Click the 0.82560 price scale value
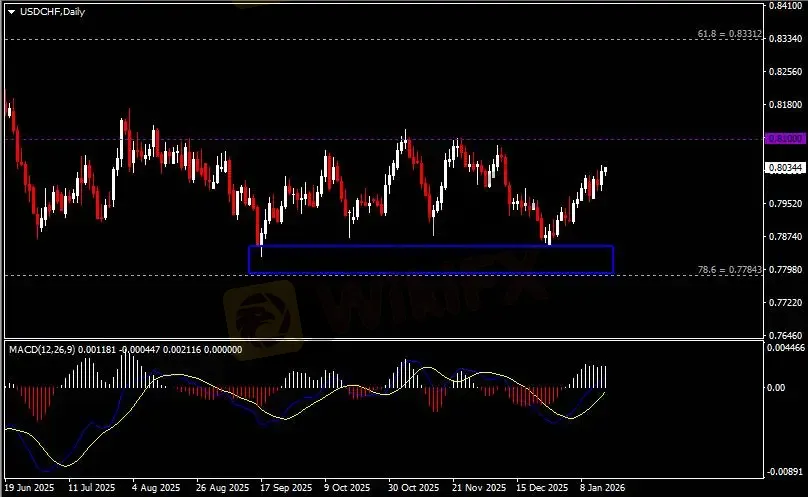 785,72
